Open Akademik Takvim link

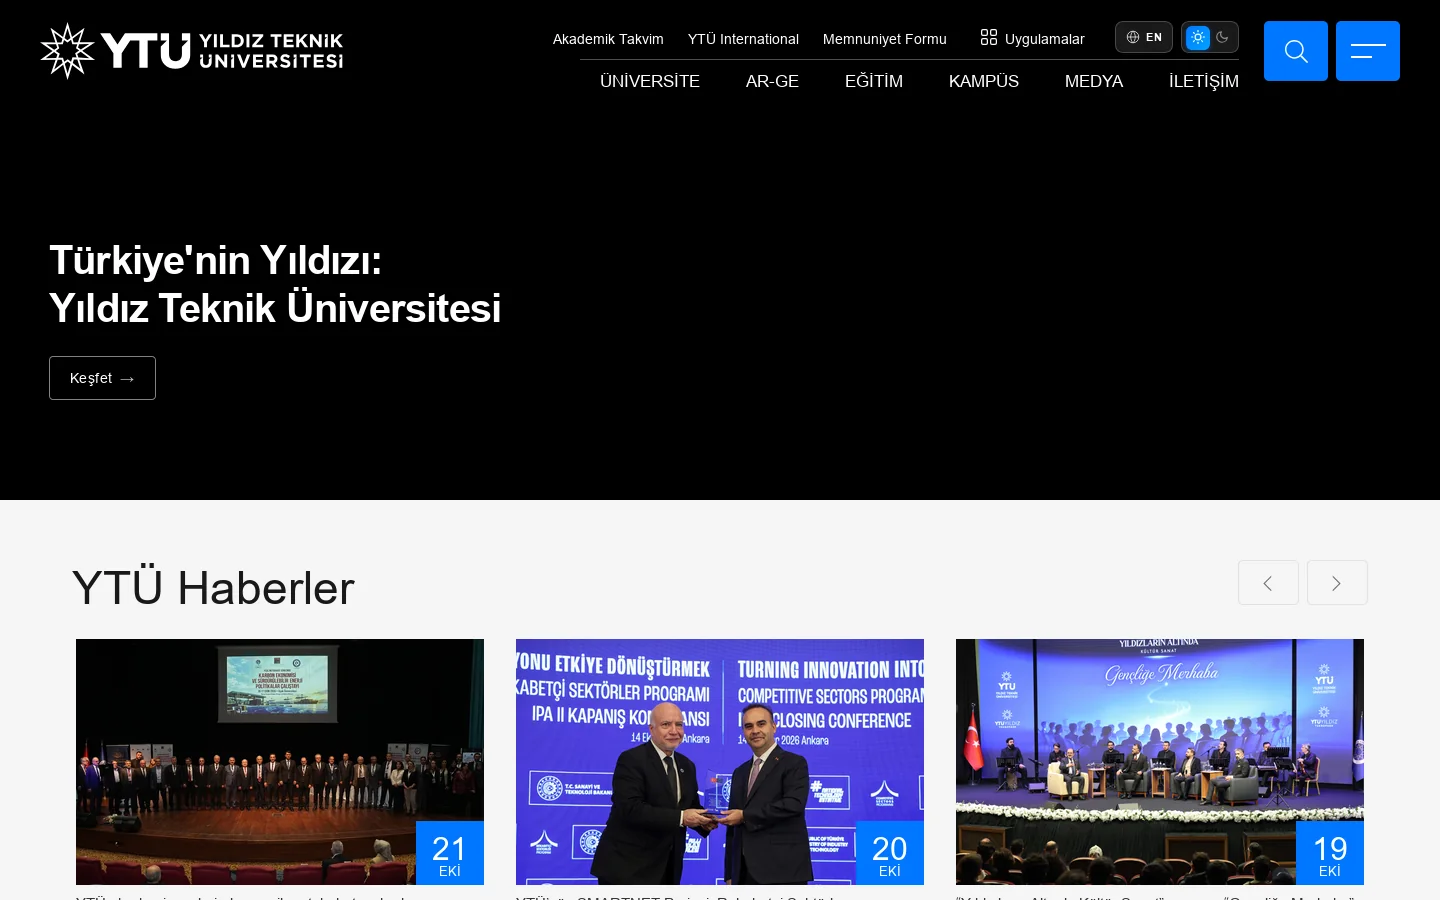click(x=608, y=39)
